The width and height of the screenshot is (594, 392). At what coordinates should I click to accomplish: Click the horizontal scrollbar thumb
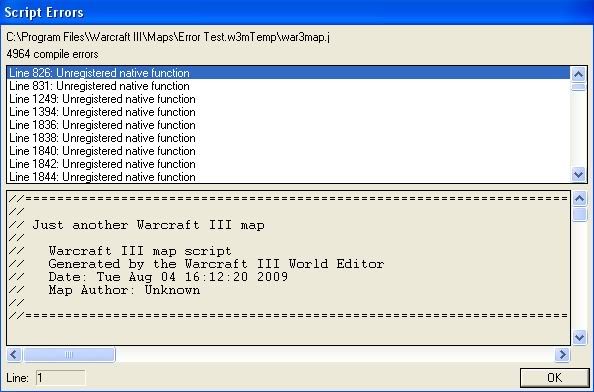pos(69,355)
